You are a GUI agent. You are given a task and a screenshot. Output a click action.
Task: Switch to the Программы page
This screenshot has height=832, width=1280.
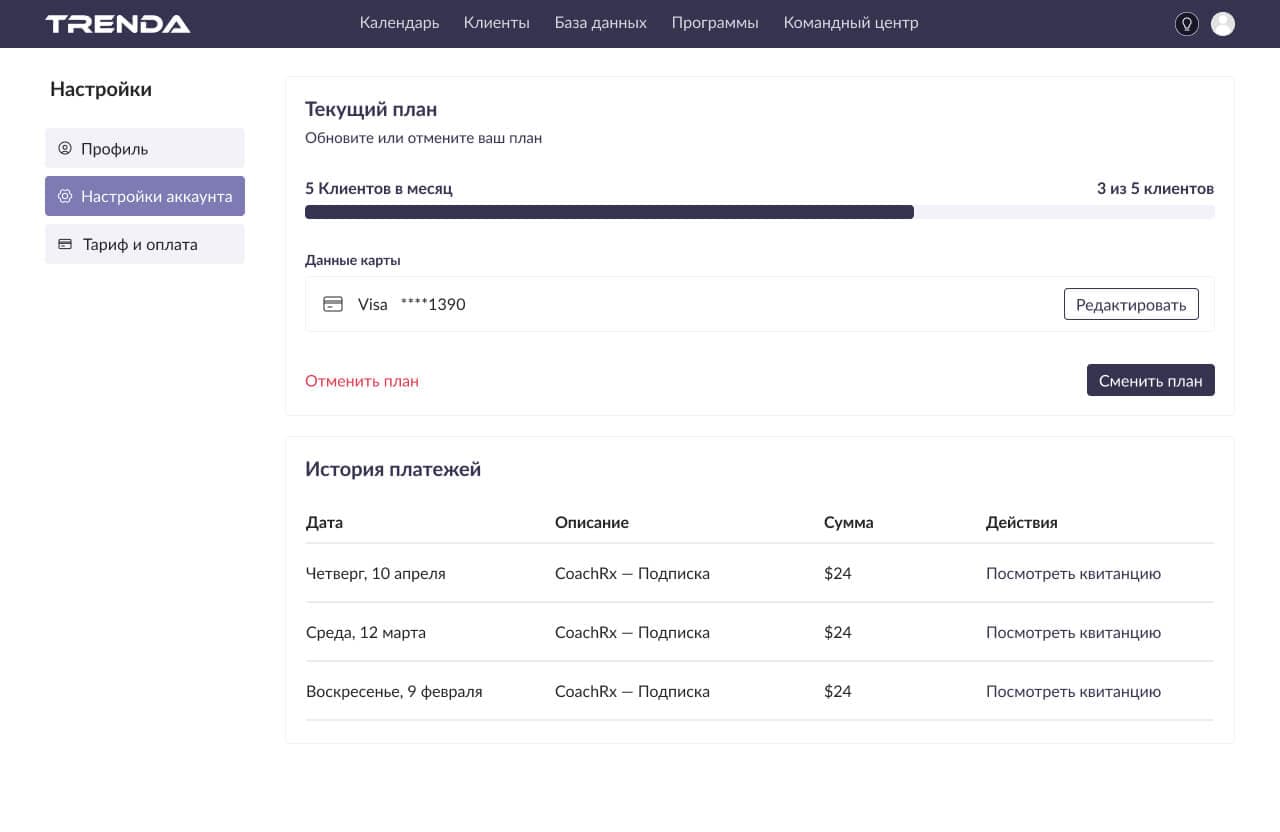[714, 23]
